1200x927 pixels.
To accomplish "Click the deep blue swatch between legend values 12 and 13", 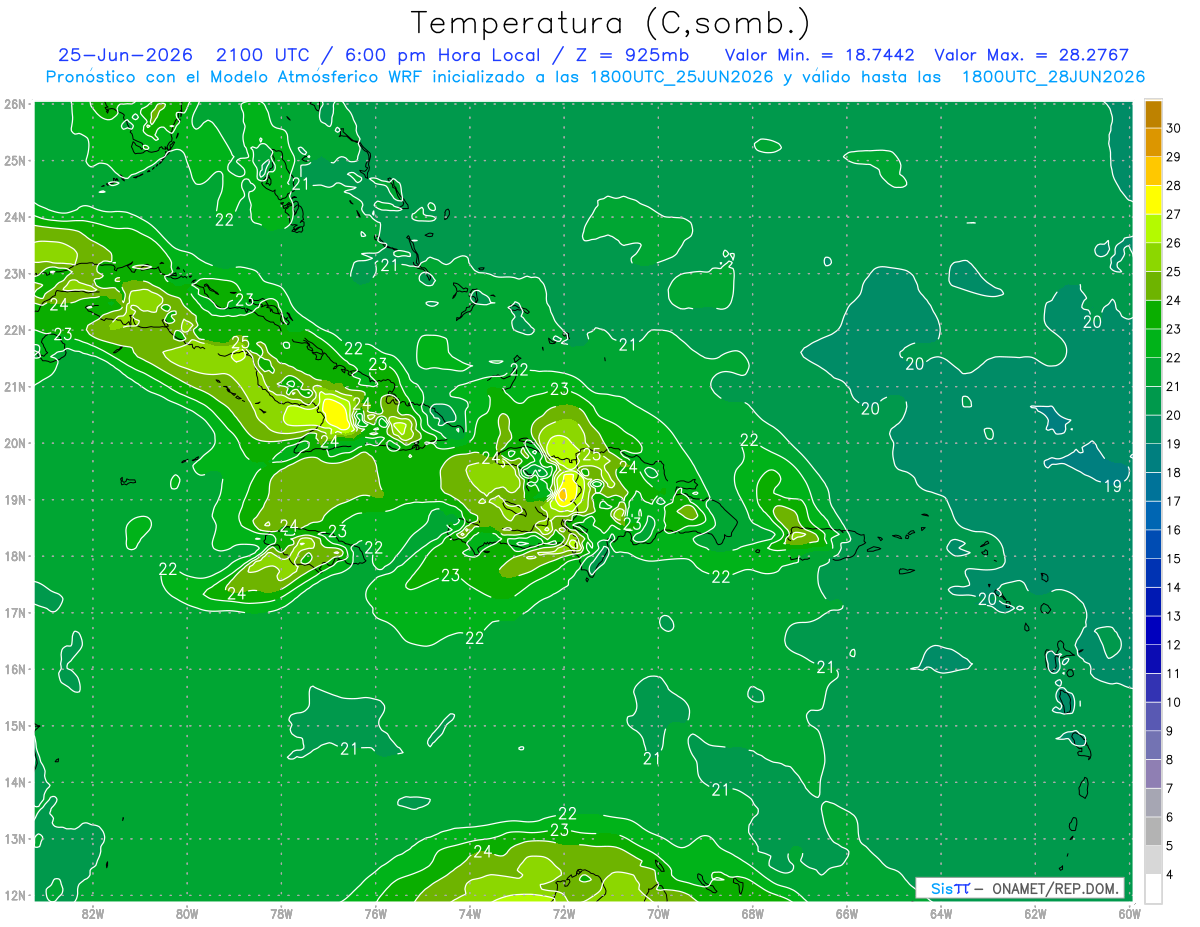I will point(1153,630).
